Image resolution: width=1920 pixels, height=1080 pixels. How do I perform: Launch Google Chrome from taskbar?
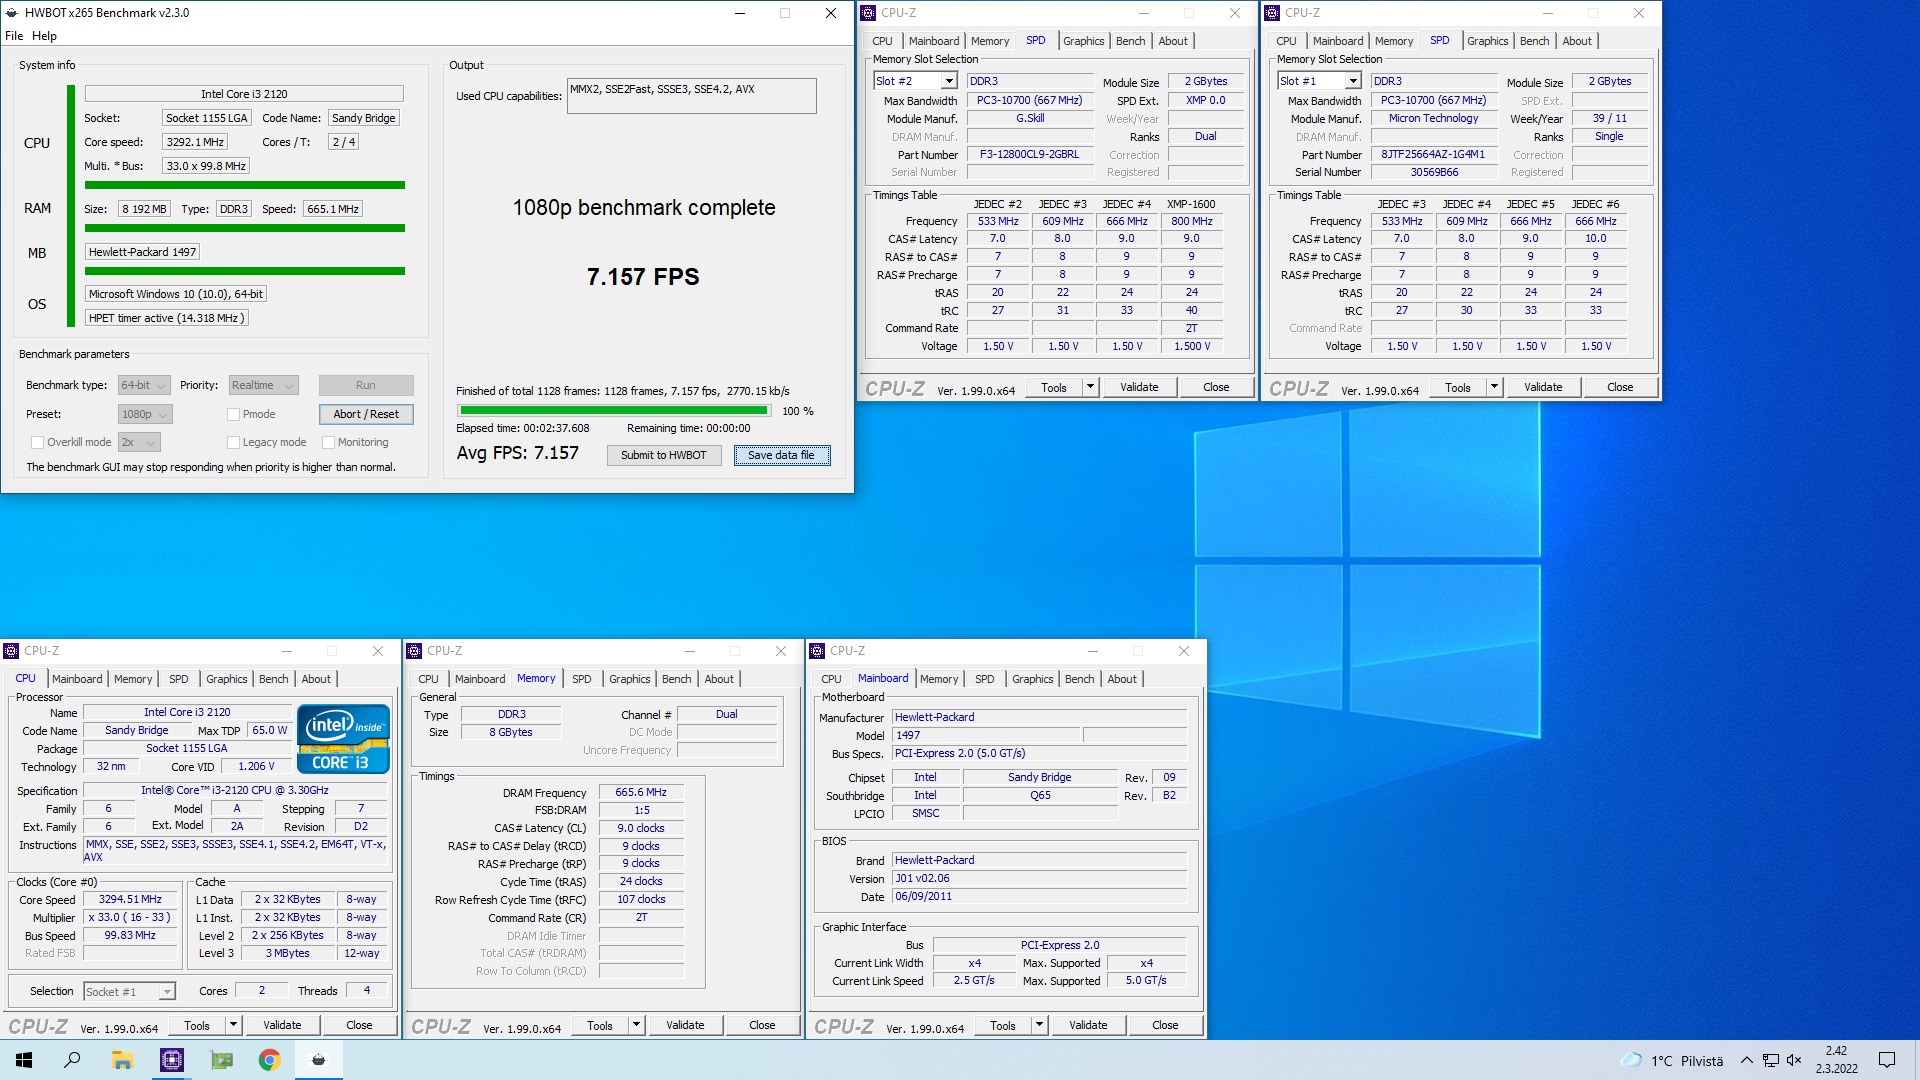tap(269, 1060)
